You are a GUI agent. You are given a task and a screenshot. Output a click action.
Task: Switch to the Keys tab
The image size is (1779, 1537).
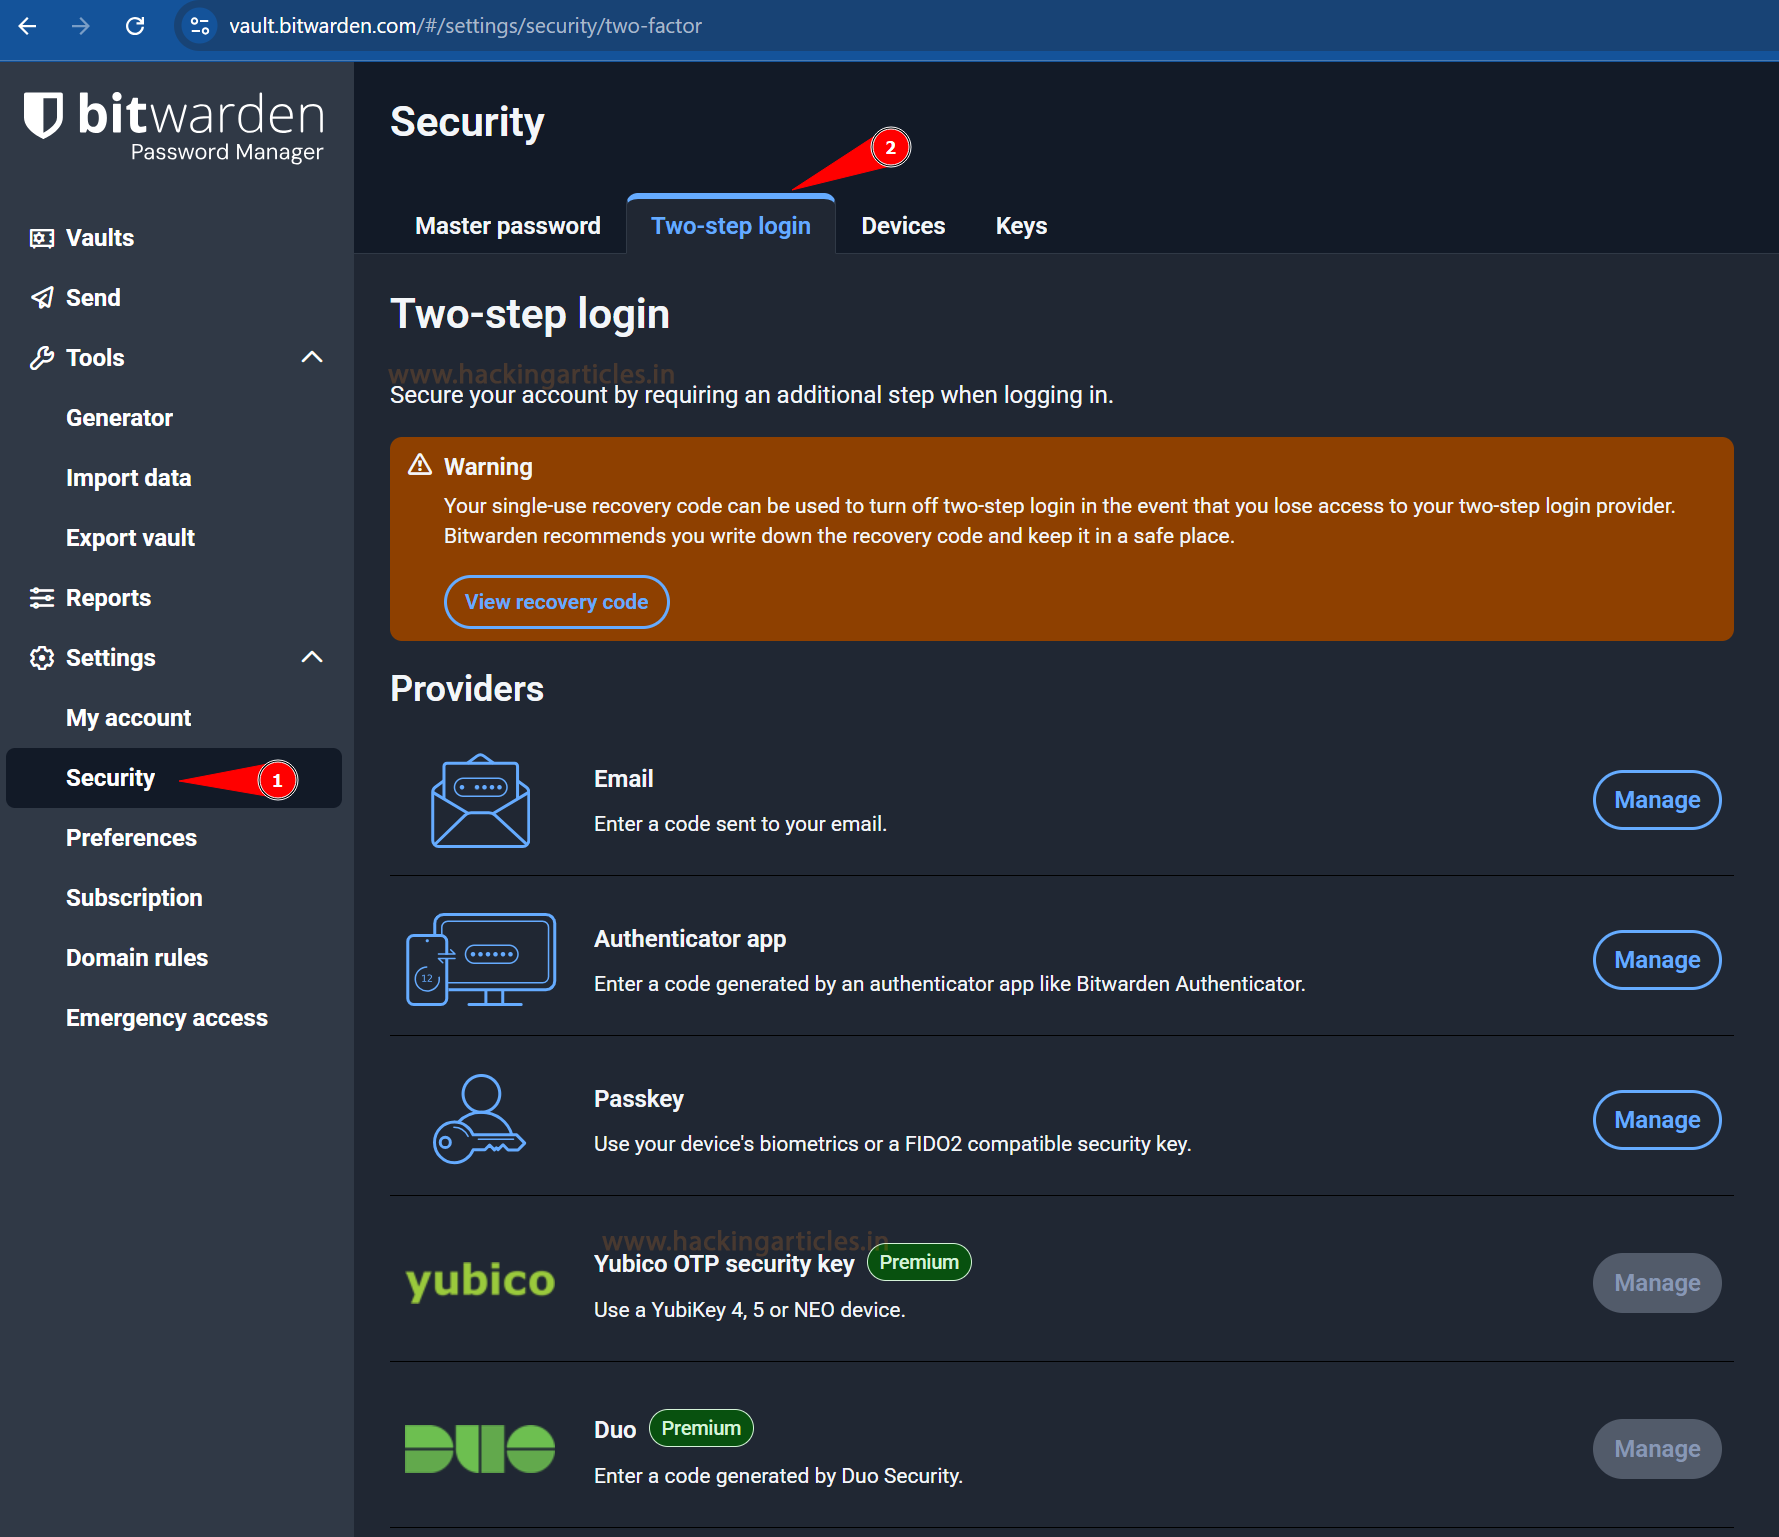click(1021, 226)
